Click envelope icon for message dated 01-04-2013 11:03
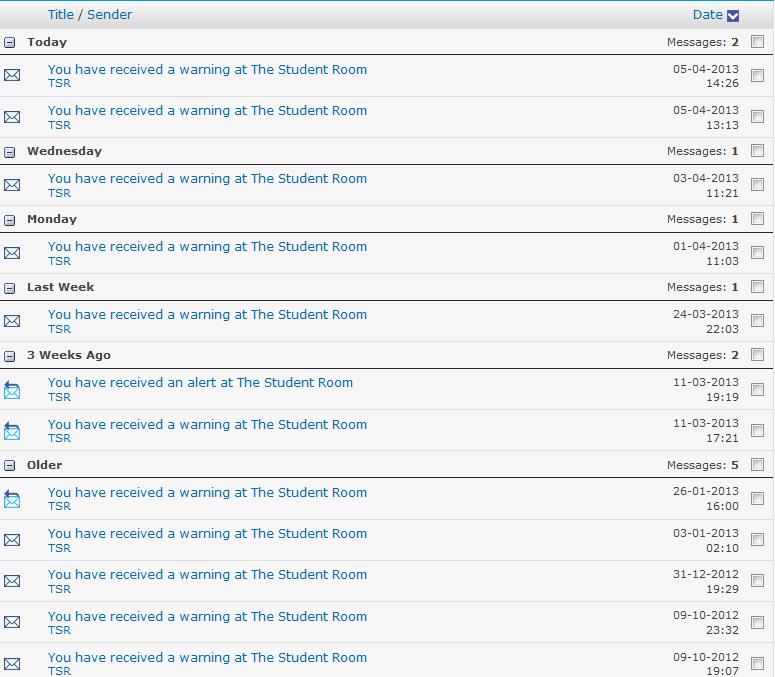 pos(12,253)
